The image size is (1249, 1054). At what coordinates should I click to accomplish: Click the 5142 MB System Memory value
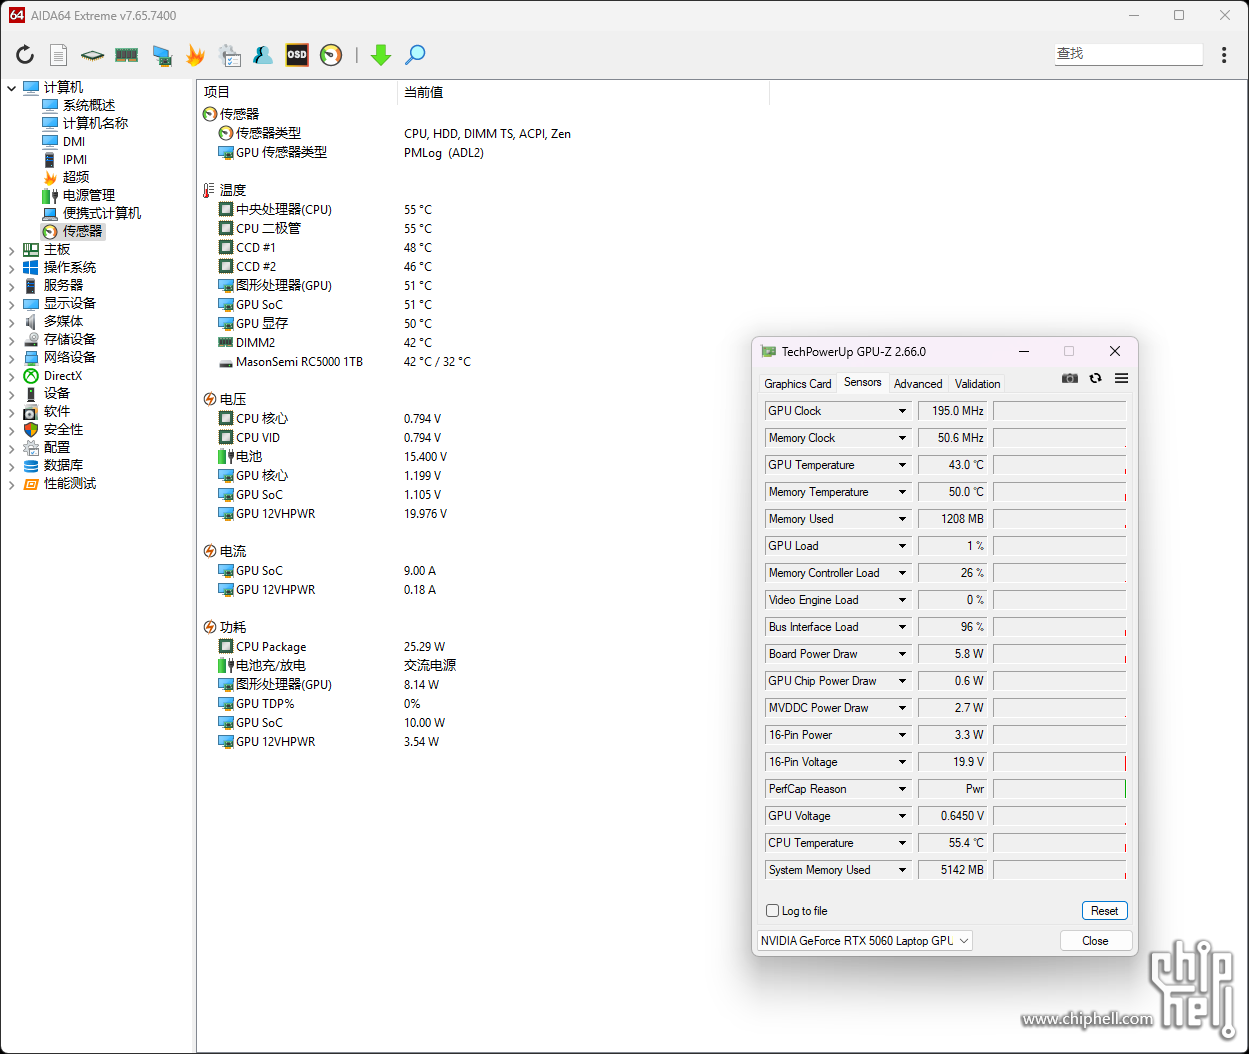tap(952, 870)
